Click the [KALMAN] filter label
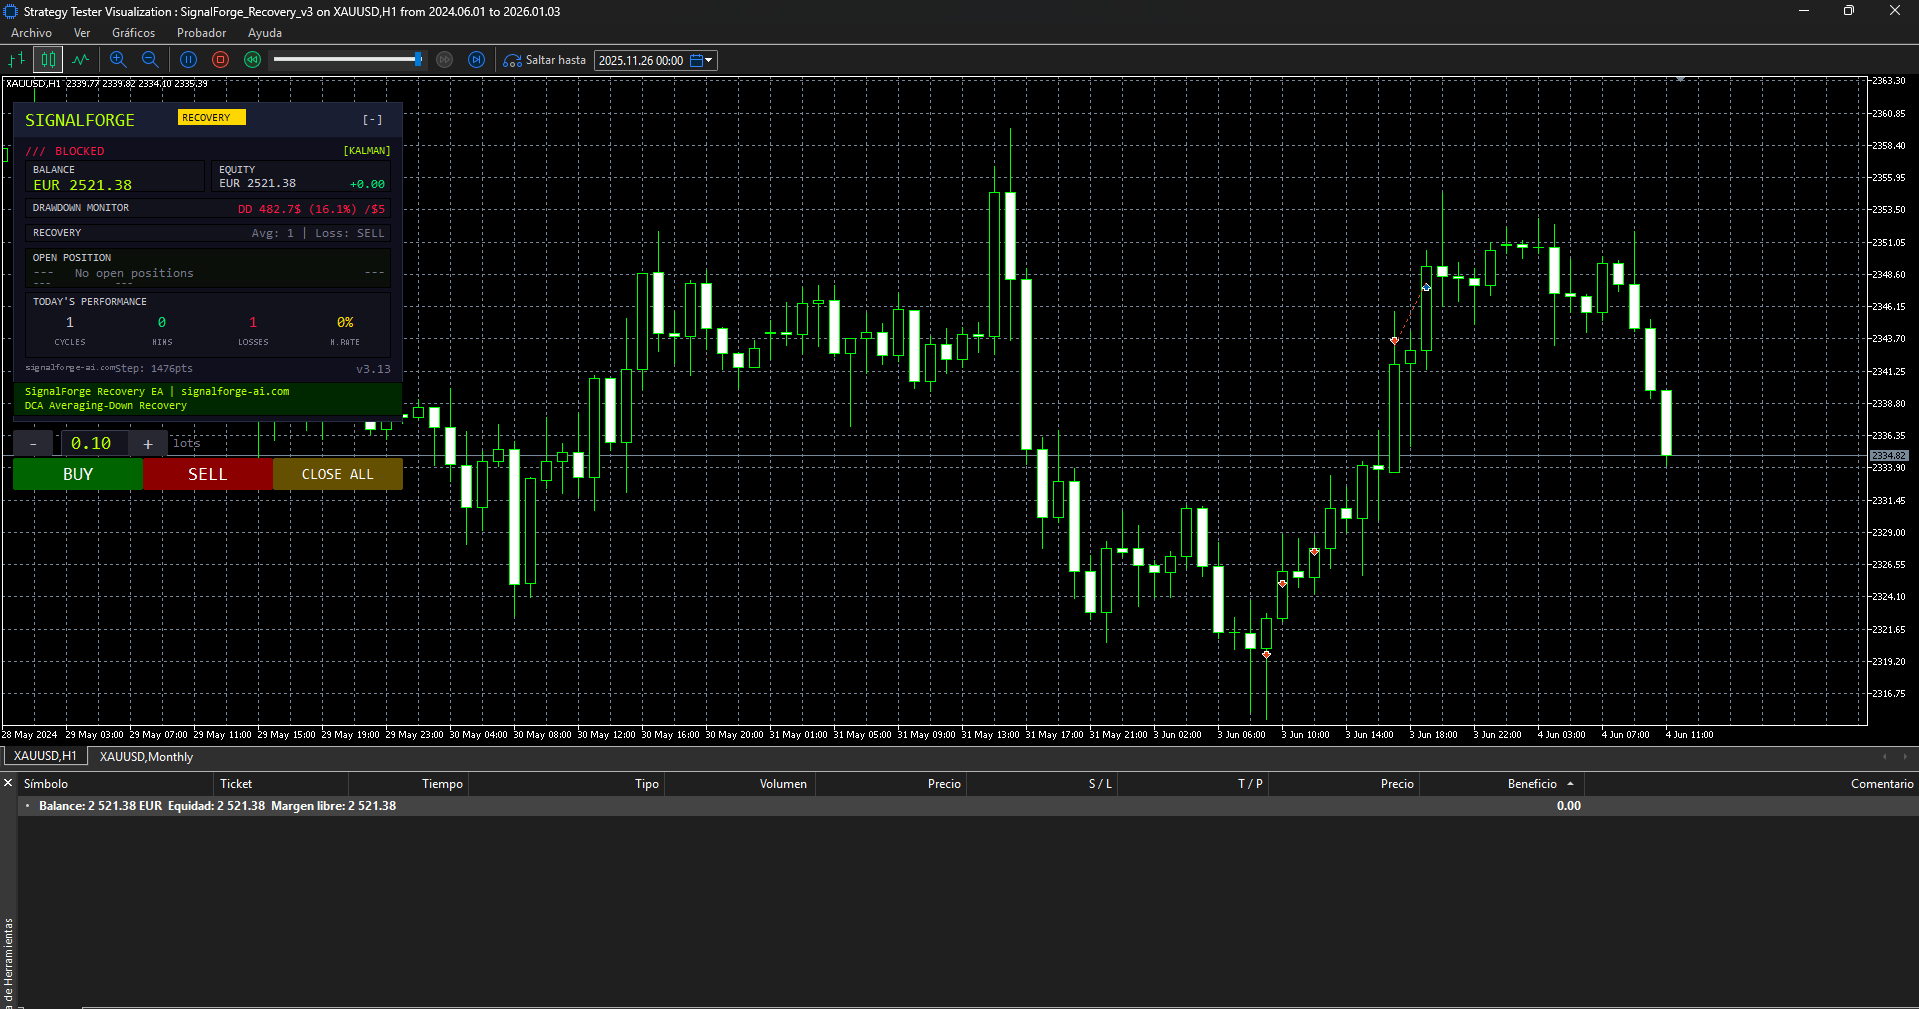 tap(367, 151)
